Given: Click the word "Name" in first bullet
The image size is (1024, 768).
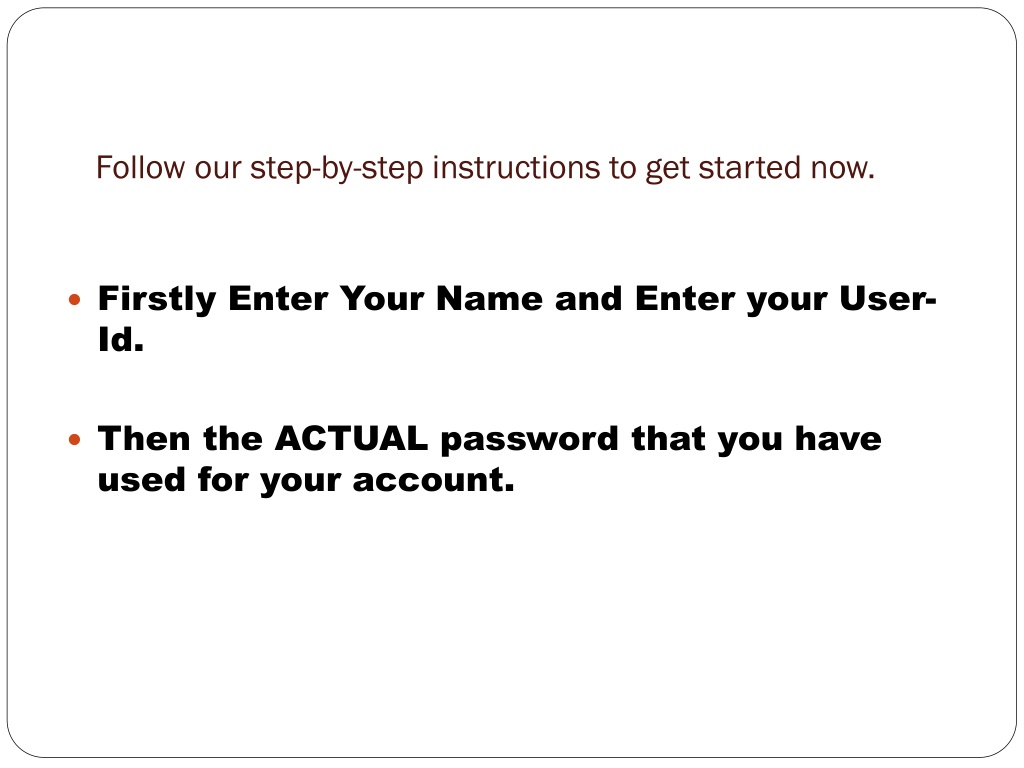Looking at the screenshot, I should pos(489,298).
